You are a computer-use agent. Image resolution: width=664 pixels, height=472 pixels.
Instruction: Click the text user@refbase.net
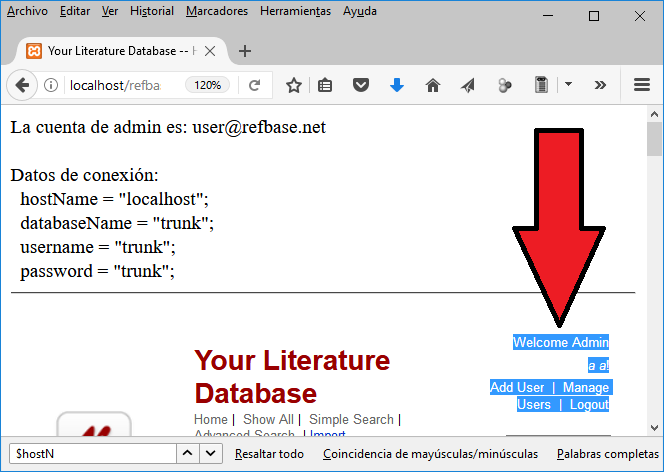[x=259, y=127]
